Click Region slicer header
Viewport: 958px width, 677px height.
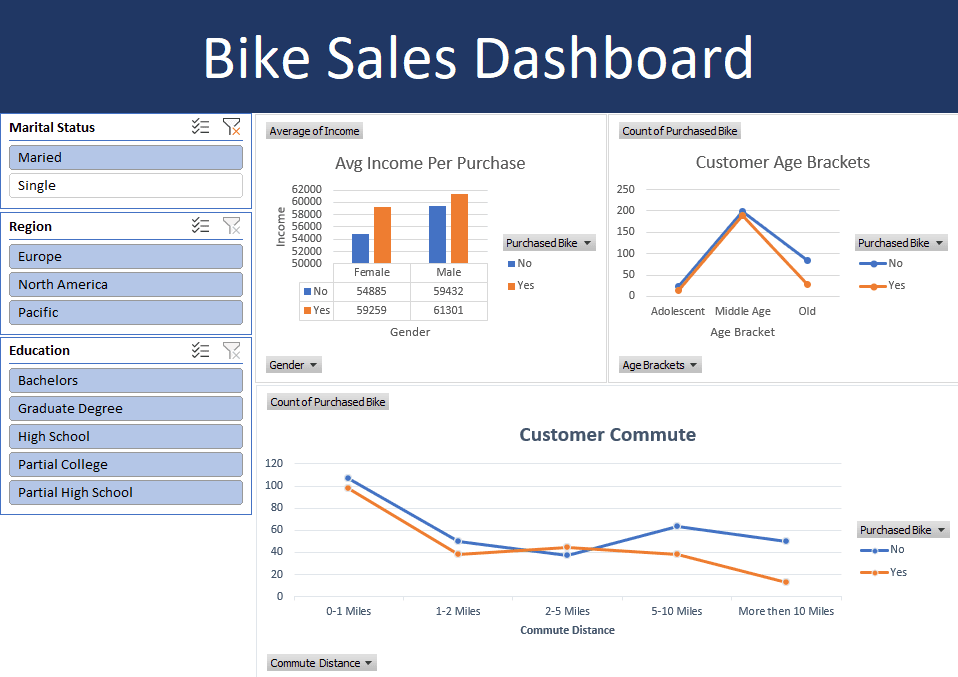(31, 227)
